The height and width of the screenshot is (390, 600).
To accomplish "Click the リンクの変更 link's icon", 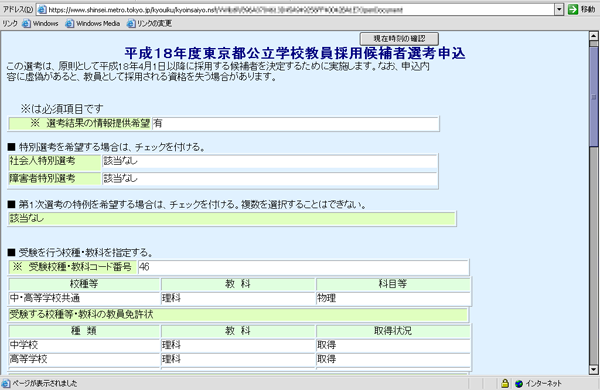I will point(131,24).
